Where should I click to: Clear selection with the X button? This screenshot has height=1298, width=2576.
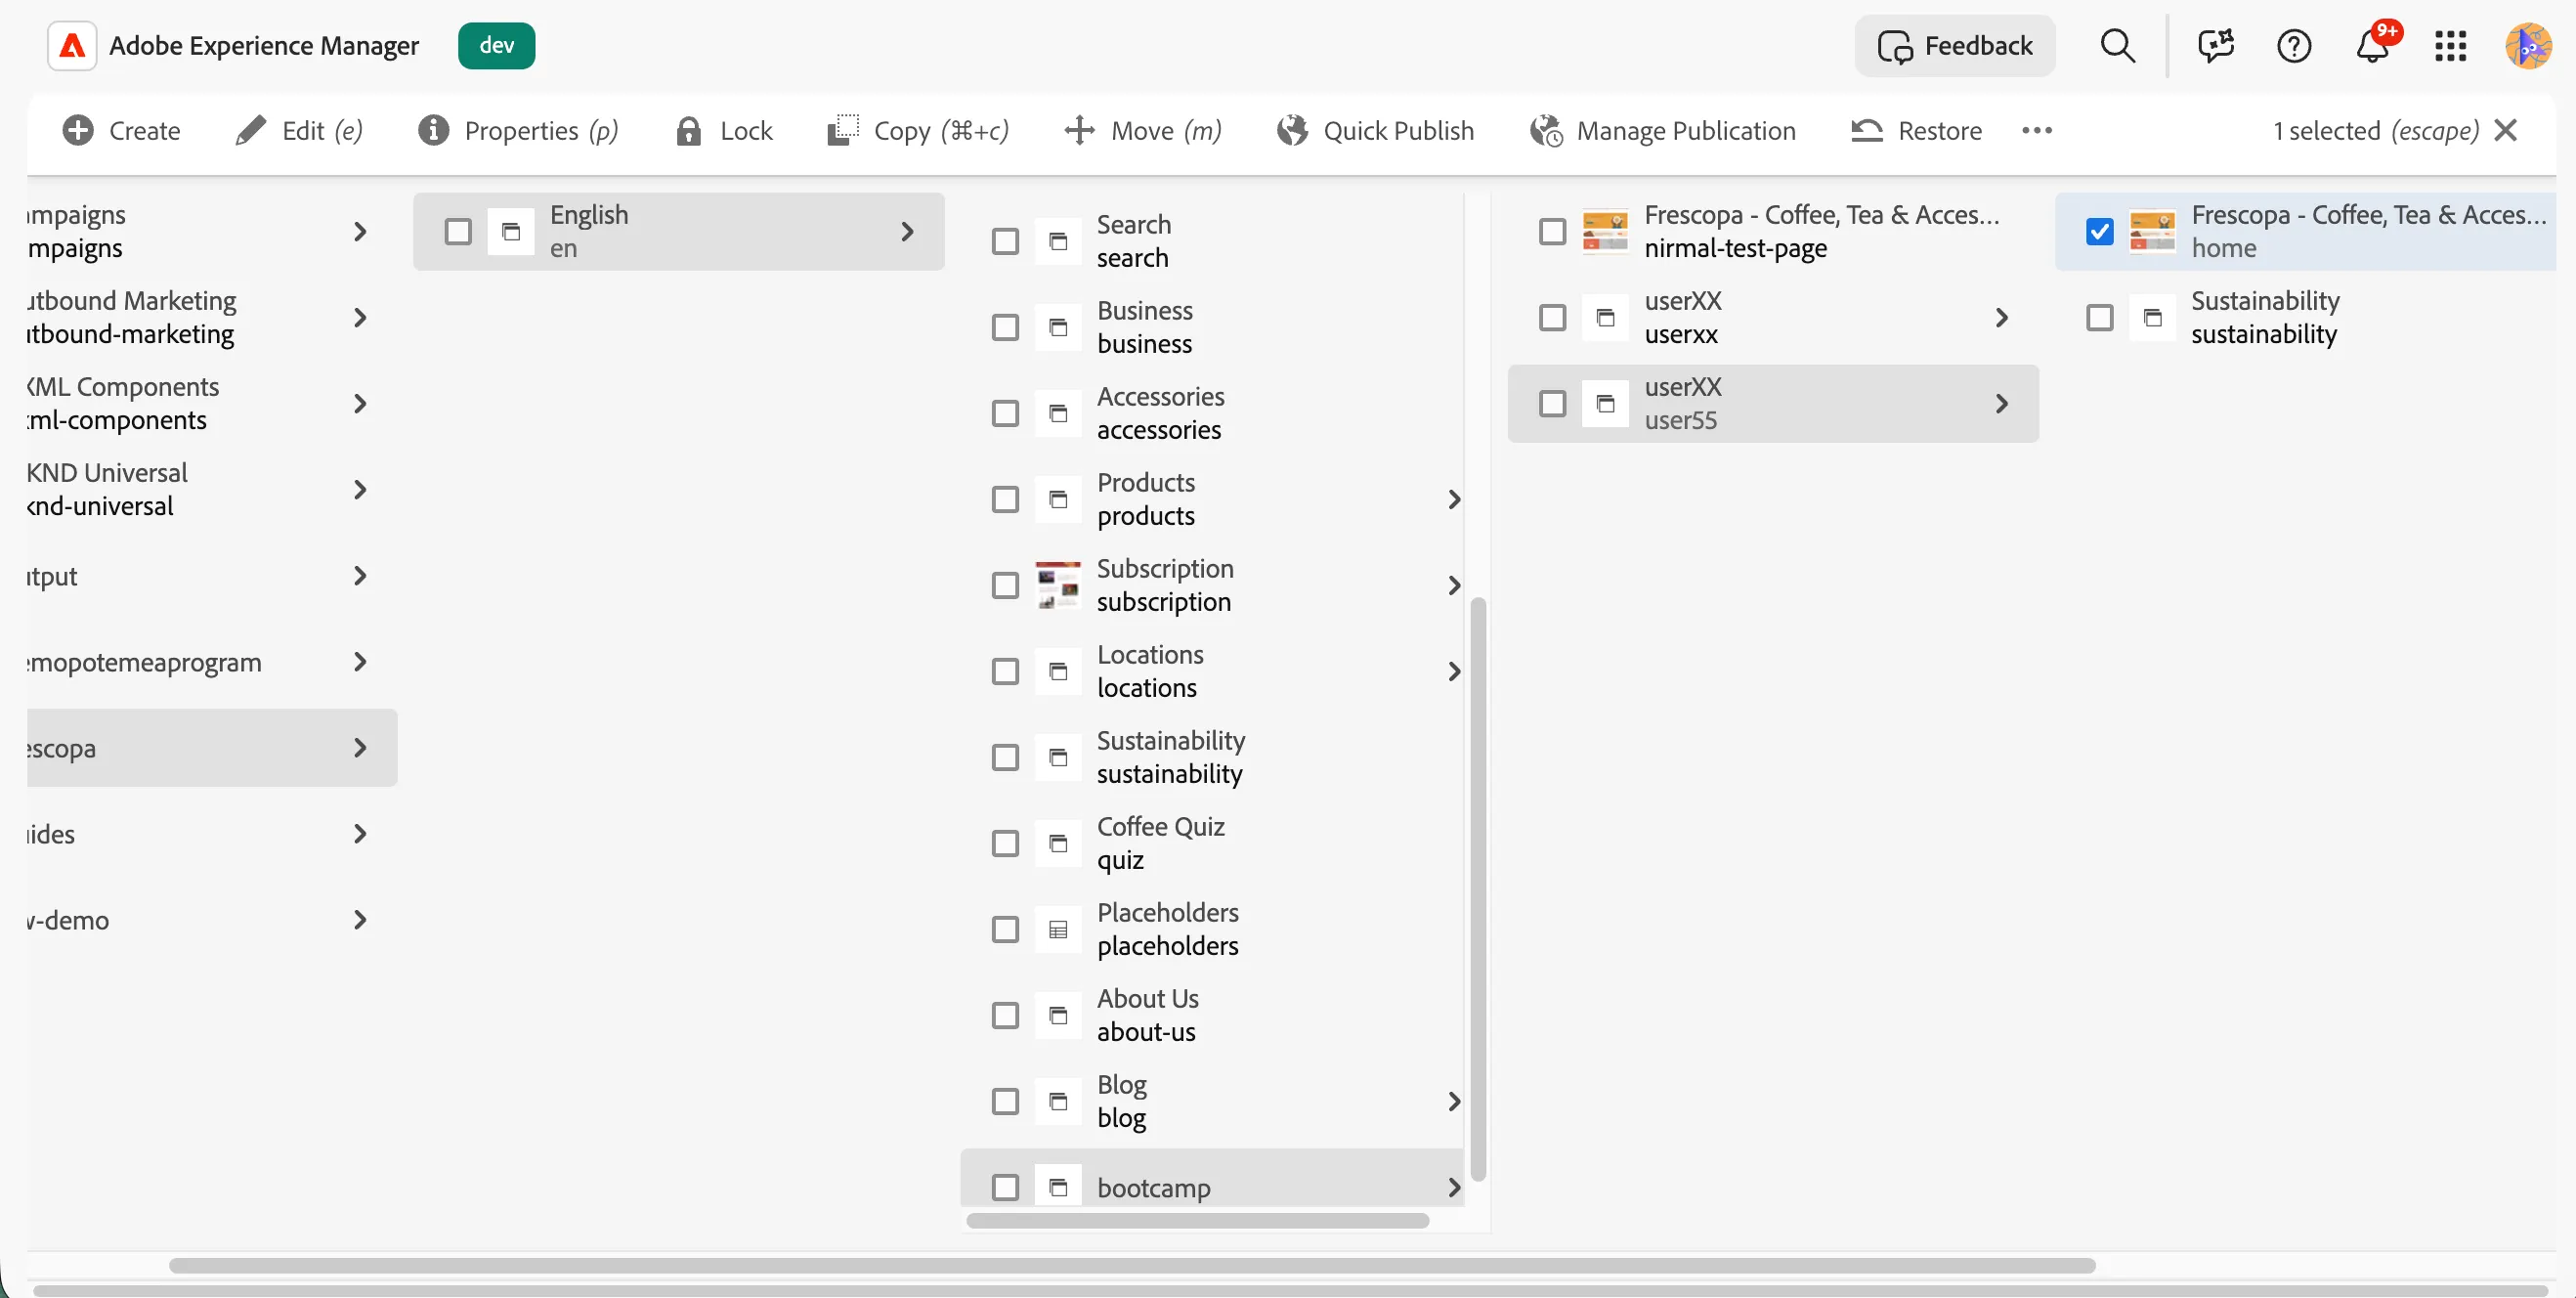(x=2505, y=131)
